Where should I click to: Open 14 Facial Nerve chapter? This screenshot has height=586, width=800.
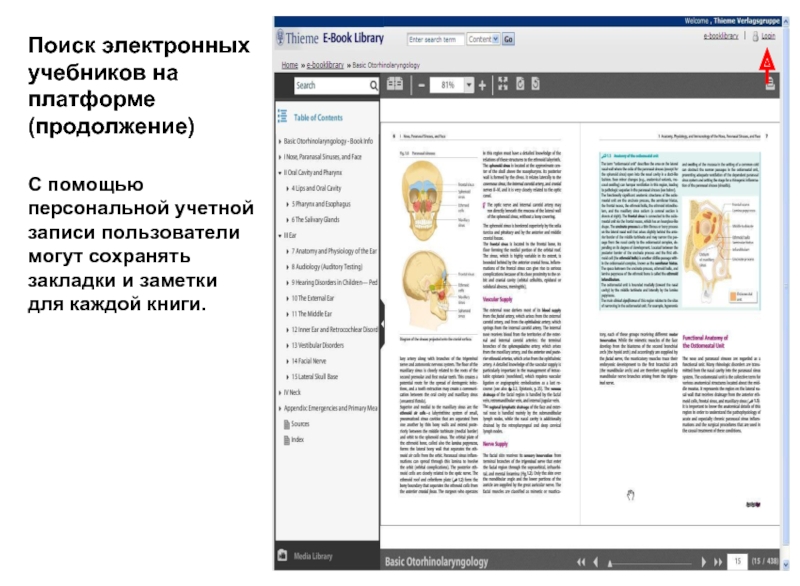309,361
